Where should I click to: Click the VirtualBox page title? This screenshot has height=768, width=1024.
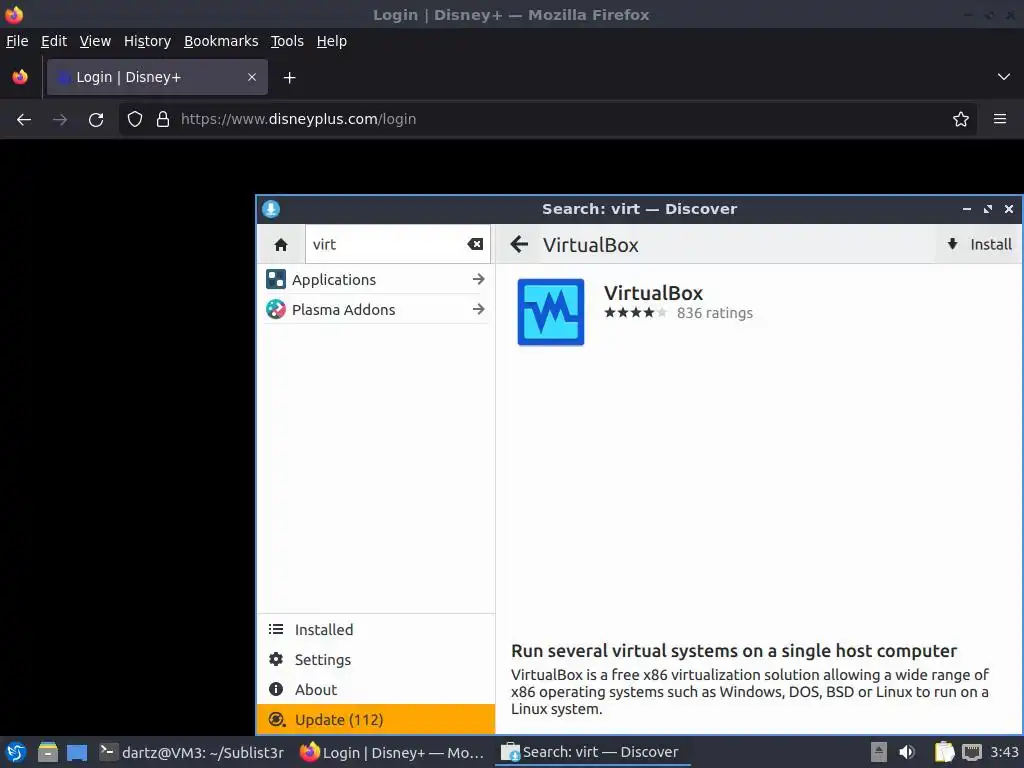[590, 245]
